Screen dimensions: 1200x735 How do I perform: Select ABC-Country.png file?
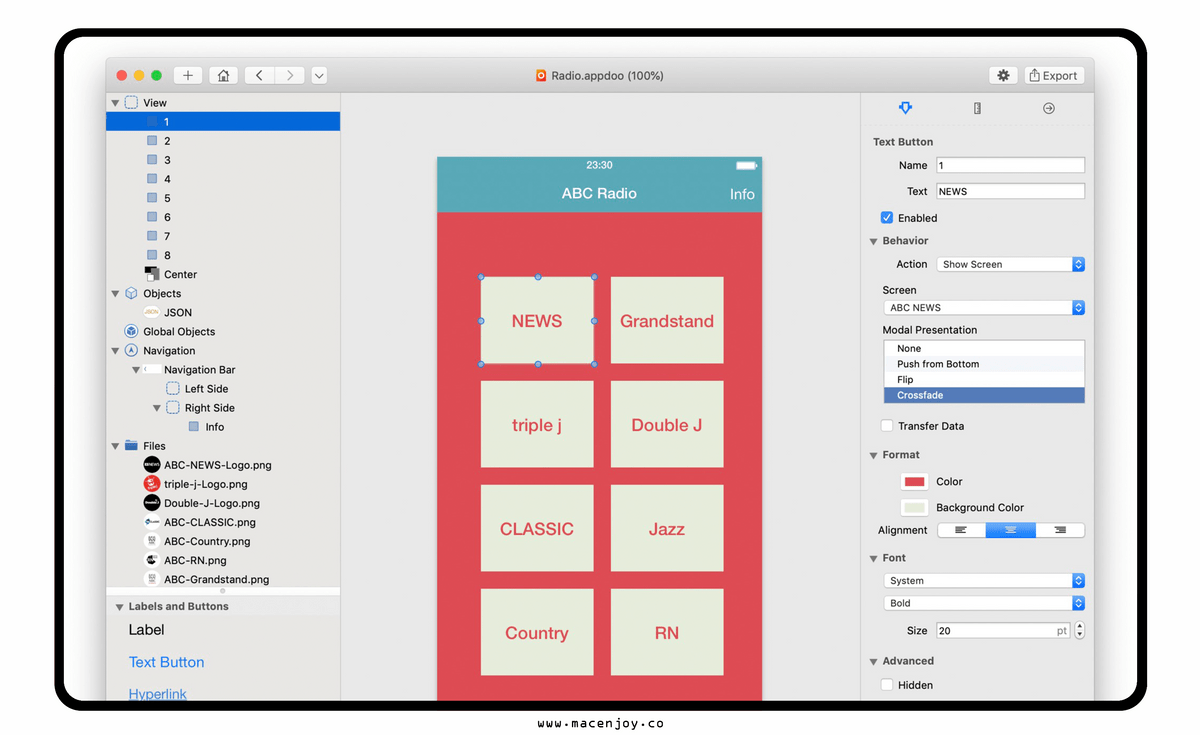click(x=207, y=541)
